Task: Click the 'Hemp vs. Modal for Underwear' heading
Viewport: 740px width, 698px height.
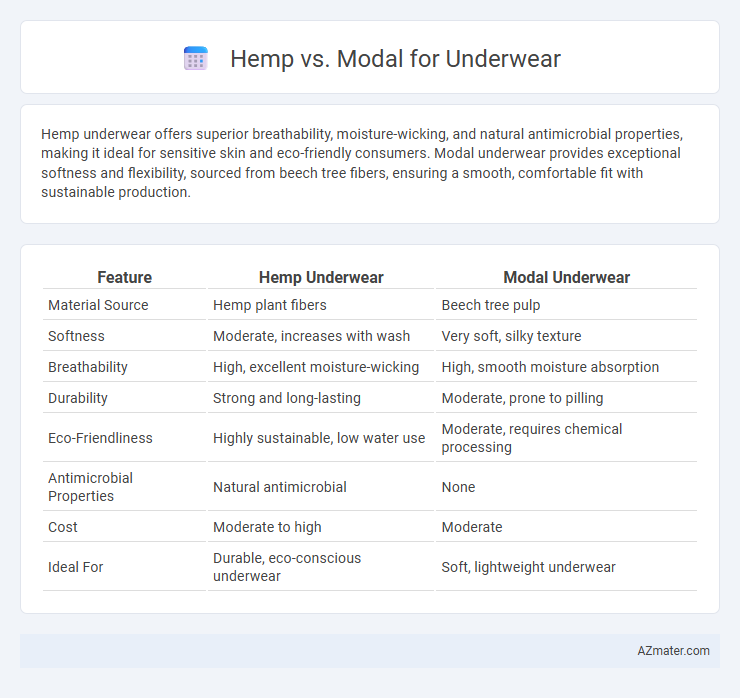Action: 395,59
